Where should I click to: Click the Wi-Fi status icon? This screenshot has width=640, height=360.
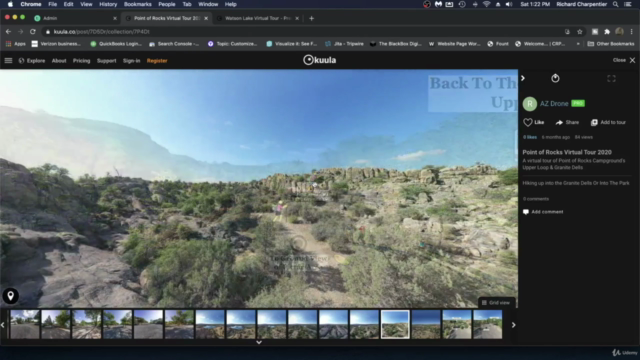pos(487,4)
